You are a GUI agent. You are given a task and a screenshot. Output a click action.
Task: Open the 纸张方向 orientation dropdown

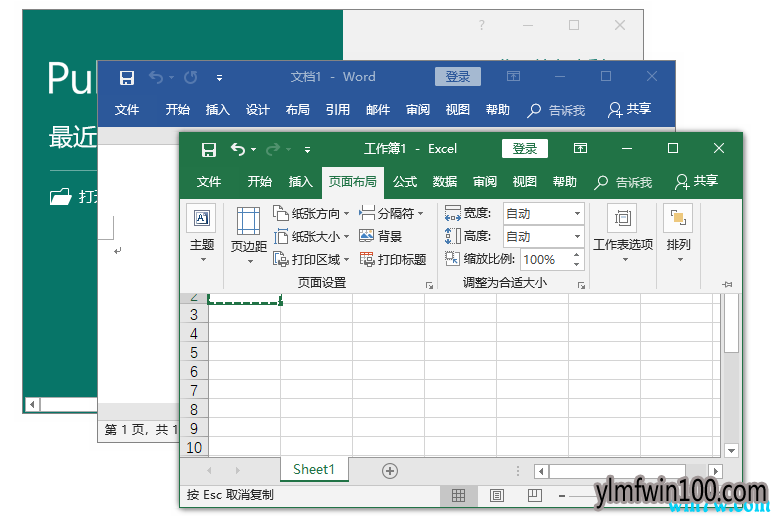click(x=311, y=213)
